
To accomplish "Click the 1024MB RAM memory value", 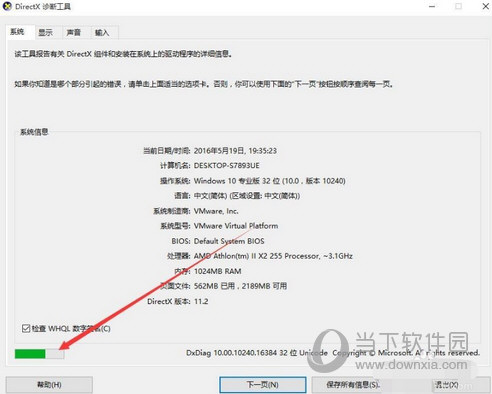I will (x=218, y=271).
